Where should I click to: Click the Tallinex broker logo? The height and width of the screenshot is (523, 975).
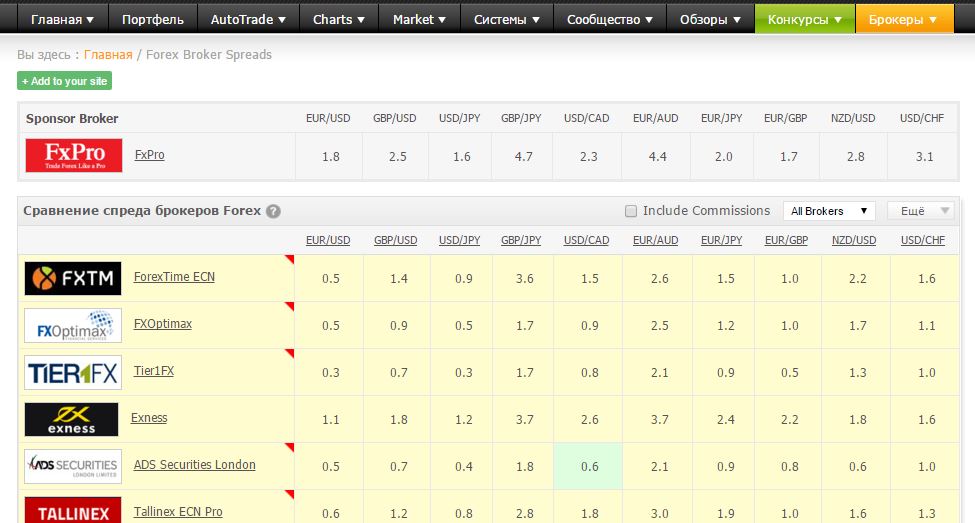coord(73,511)
